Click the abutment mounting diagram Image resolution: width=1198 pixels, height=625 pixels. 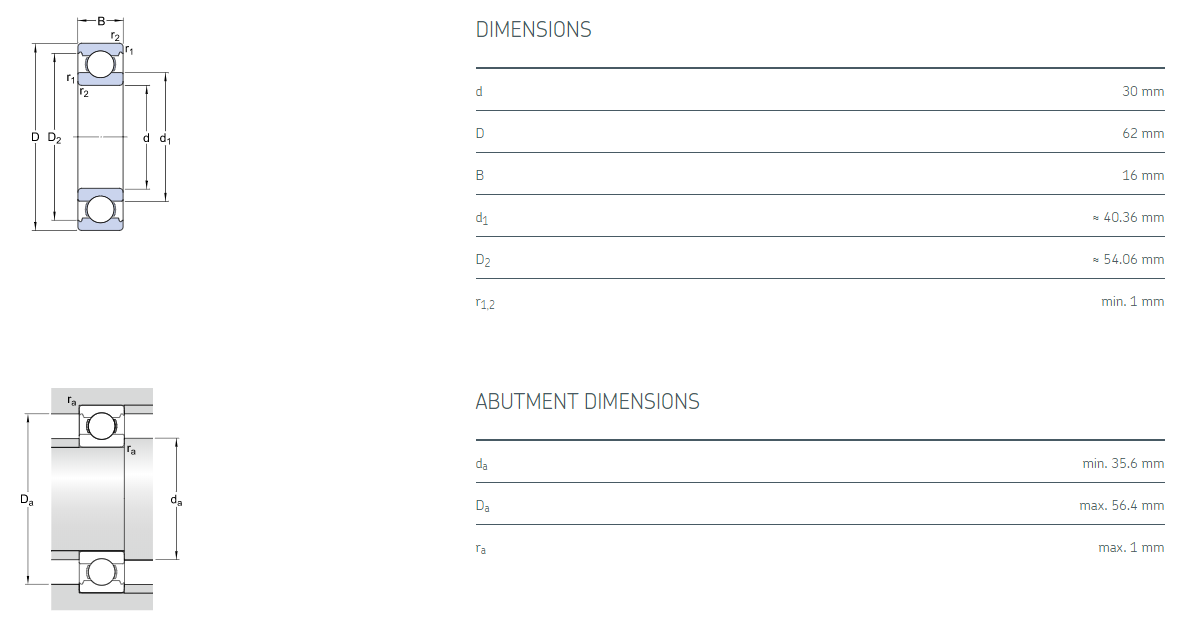101,499
